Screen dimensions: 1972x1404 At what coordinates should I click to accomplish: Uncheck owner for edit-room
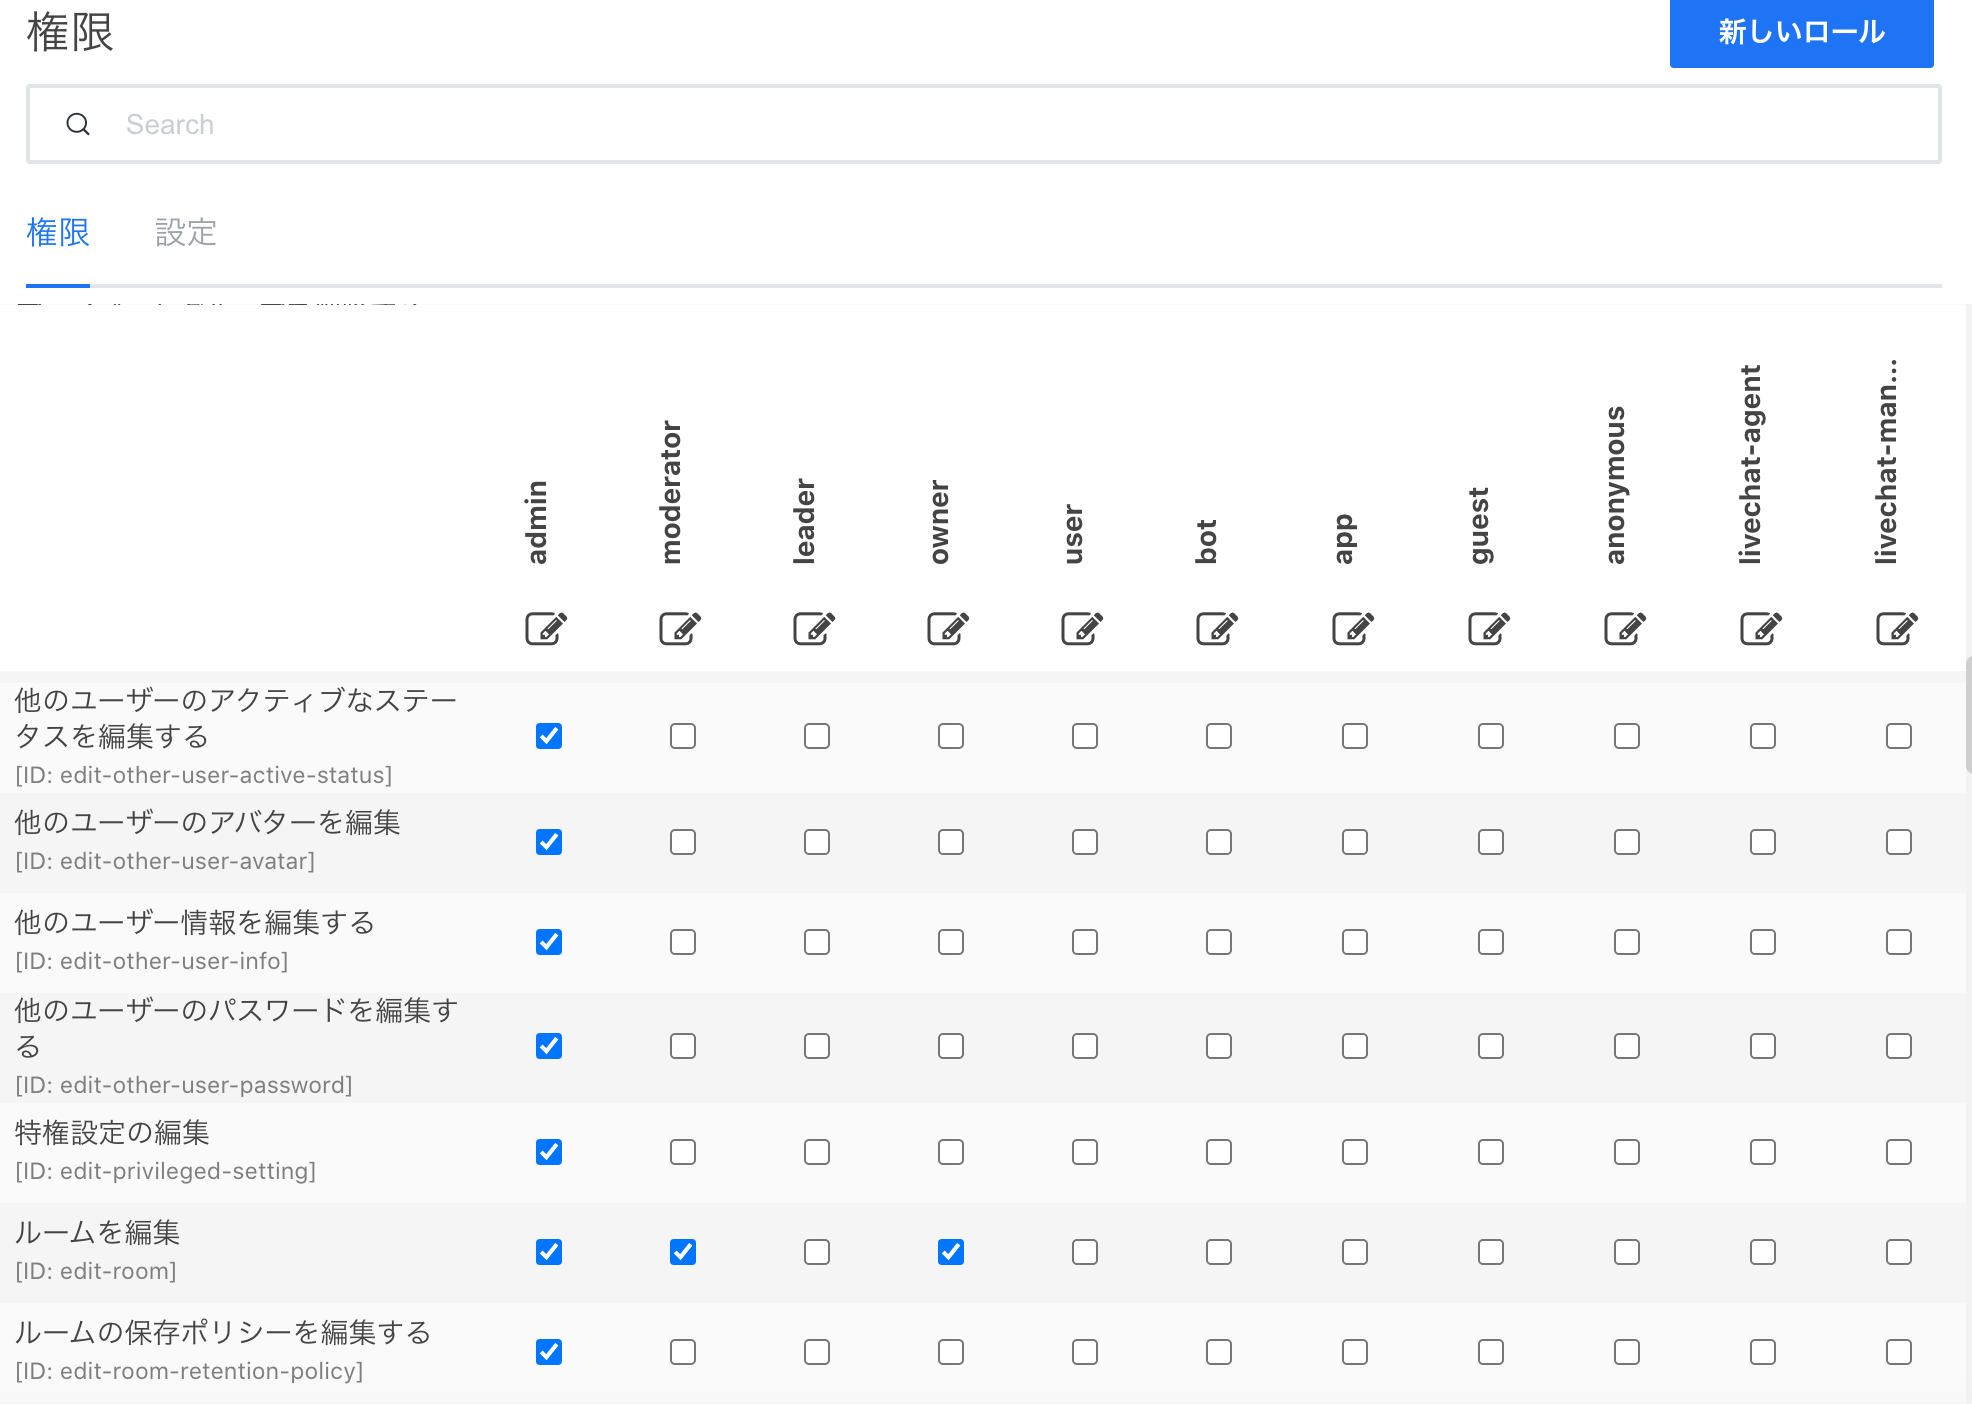coord(951,1252)
